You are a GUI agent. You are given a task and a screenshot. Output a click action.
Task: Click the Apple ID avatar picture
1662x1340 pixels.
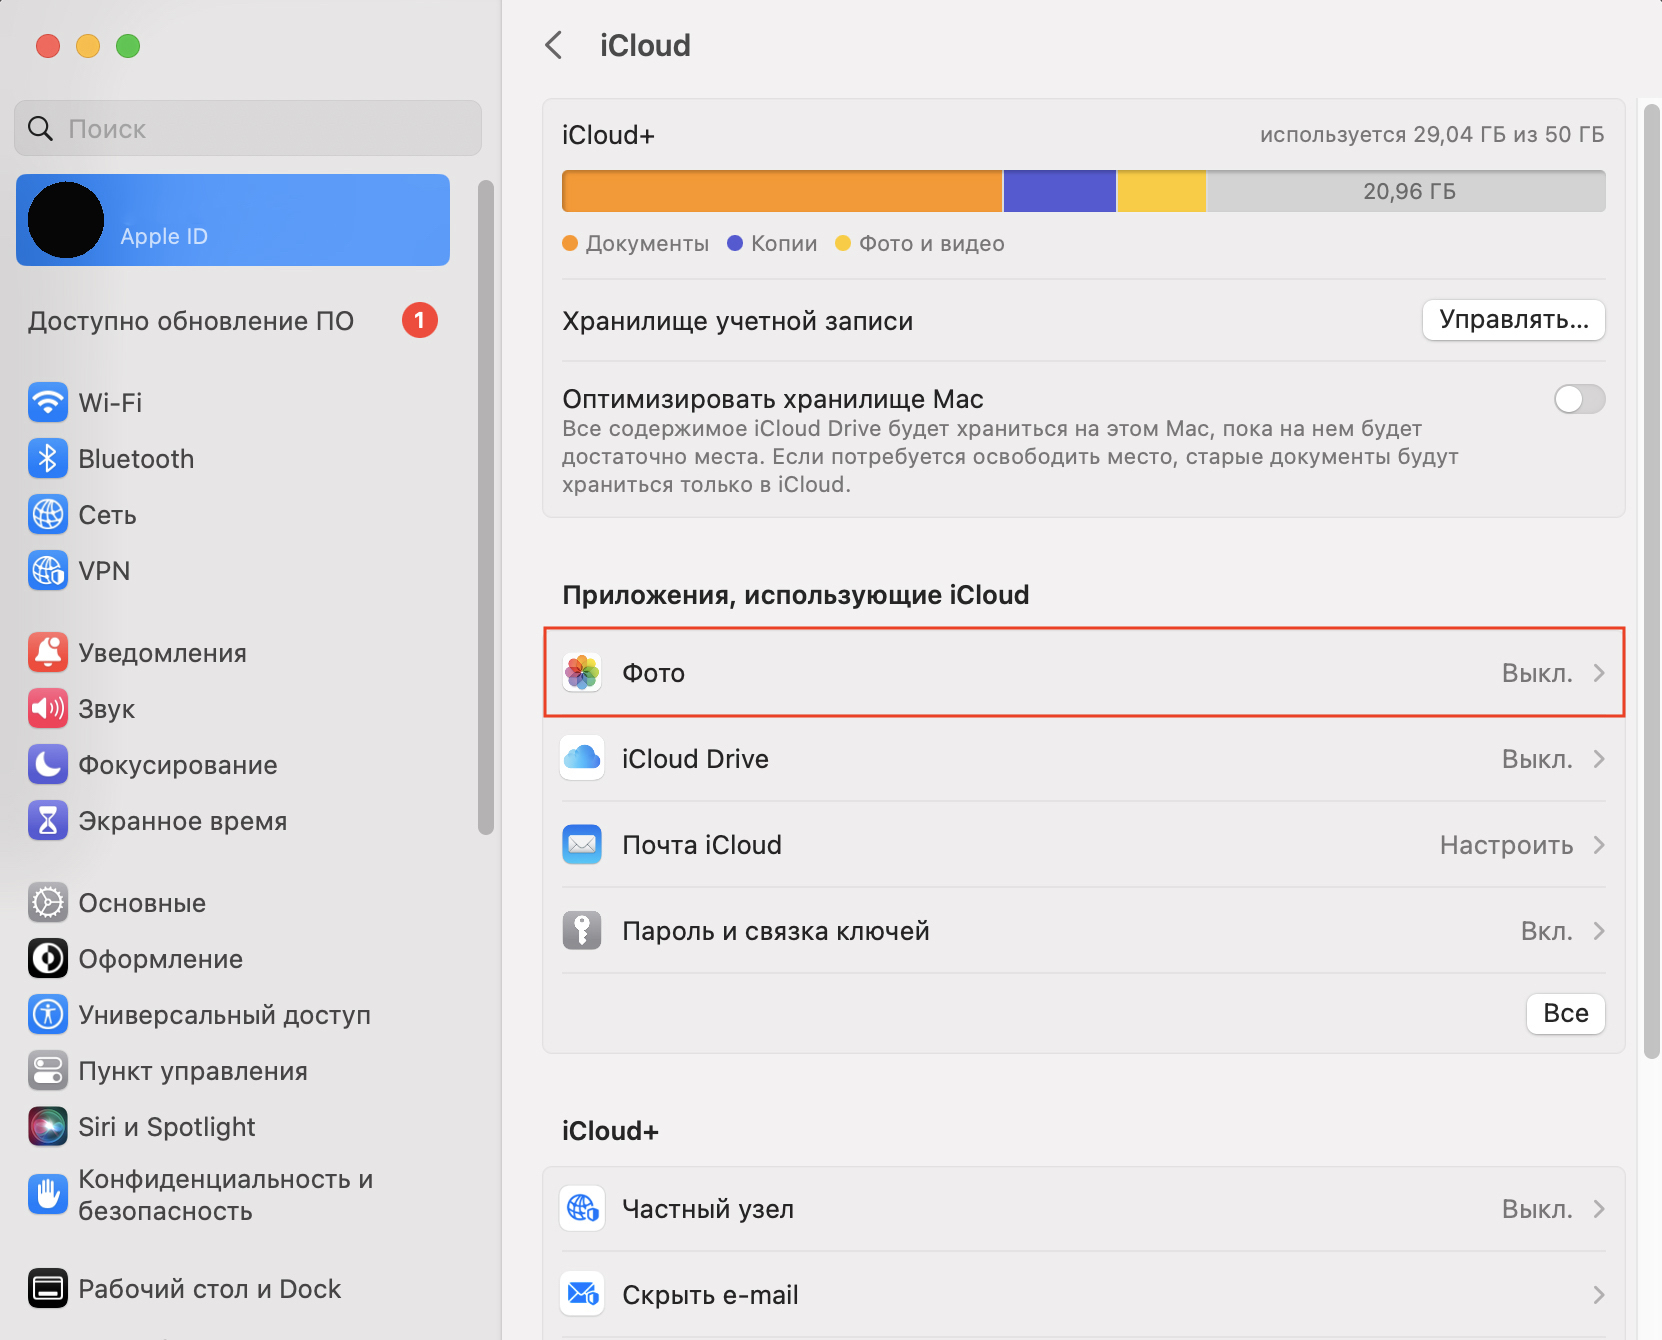66,220
